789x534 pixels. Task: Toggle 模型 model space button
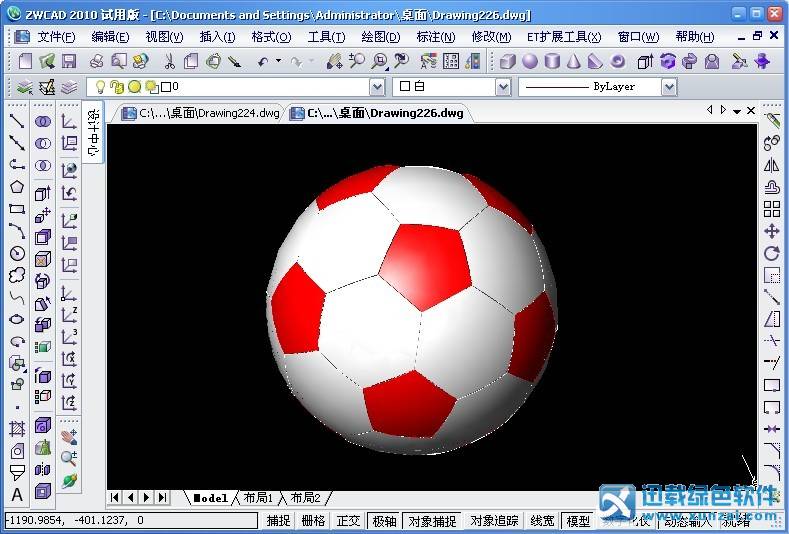pyautogui.click(x=578, y=520)
